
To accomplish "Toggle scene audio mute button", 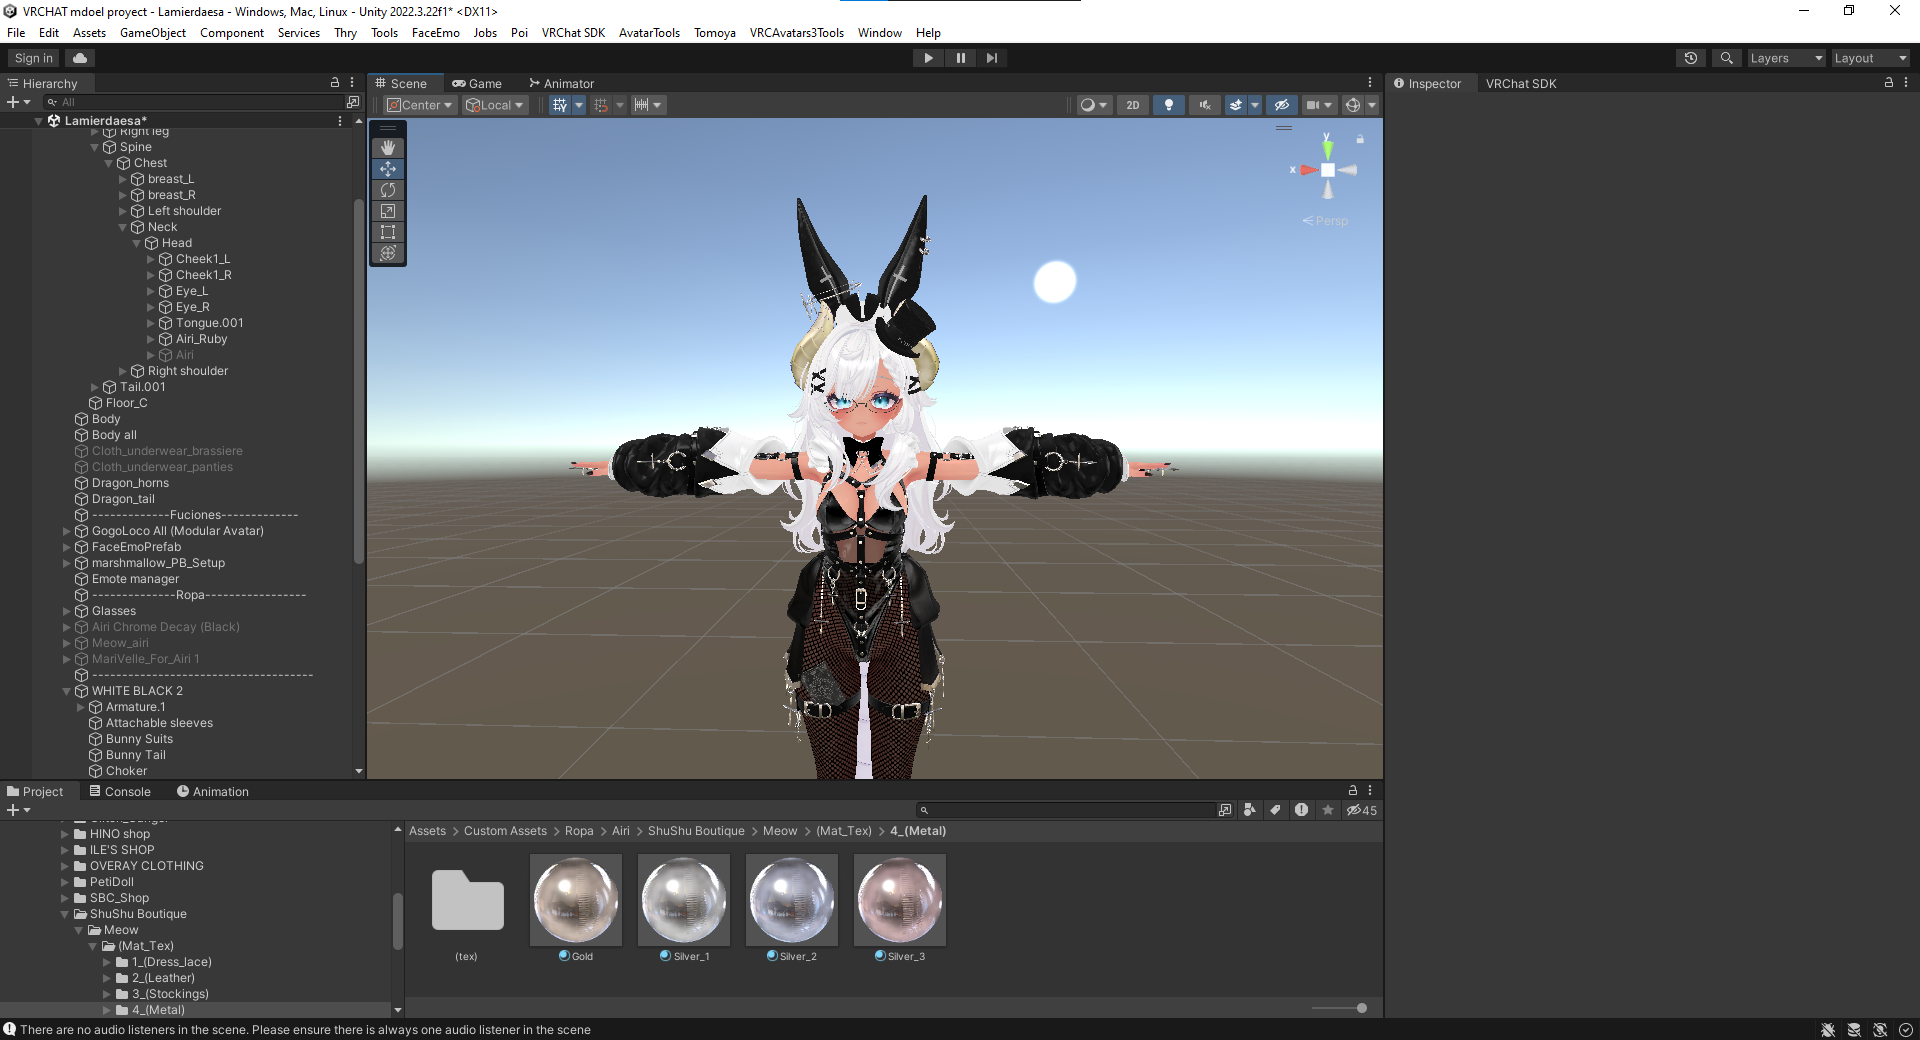I will coord(1204,105).
